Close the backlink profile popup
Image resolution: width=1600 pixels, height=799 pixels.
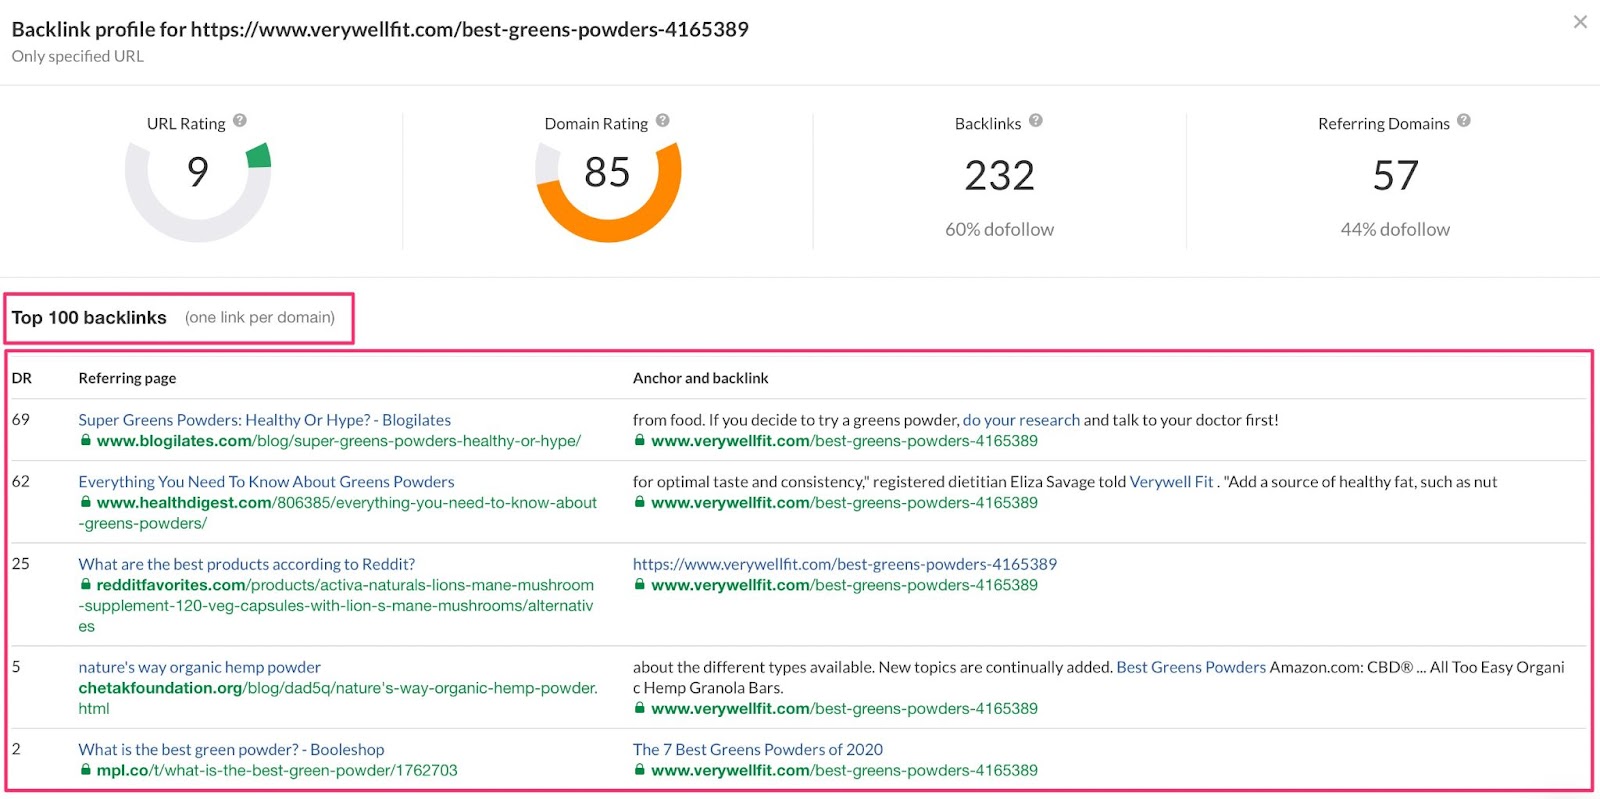1580,22
